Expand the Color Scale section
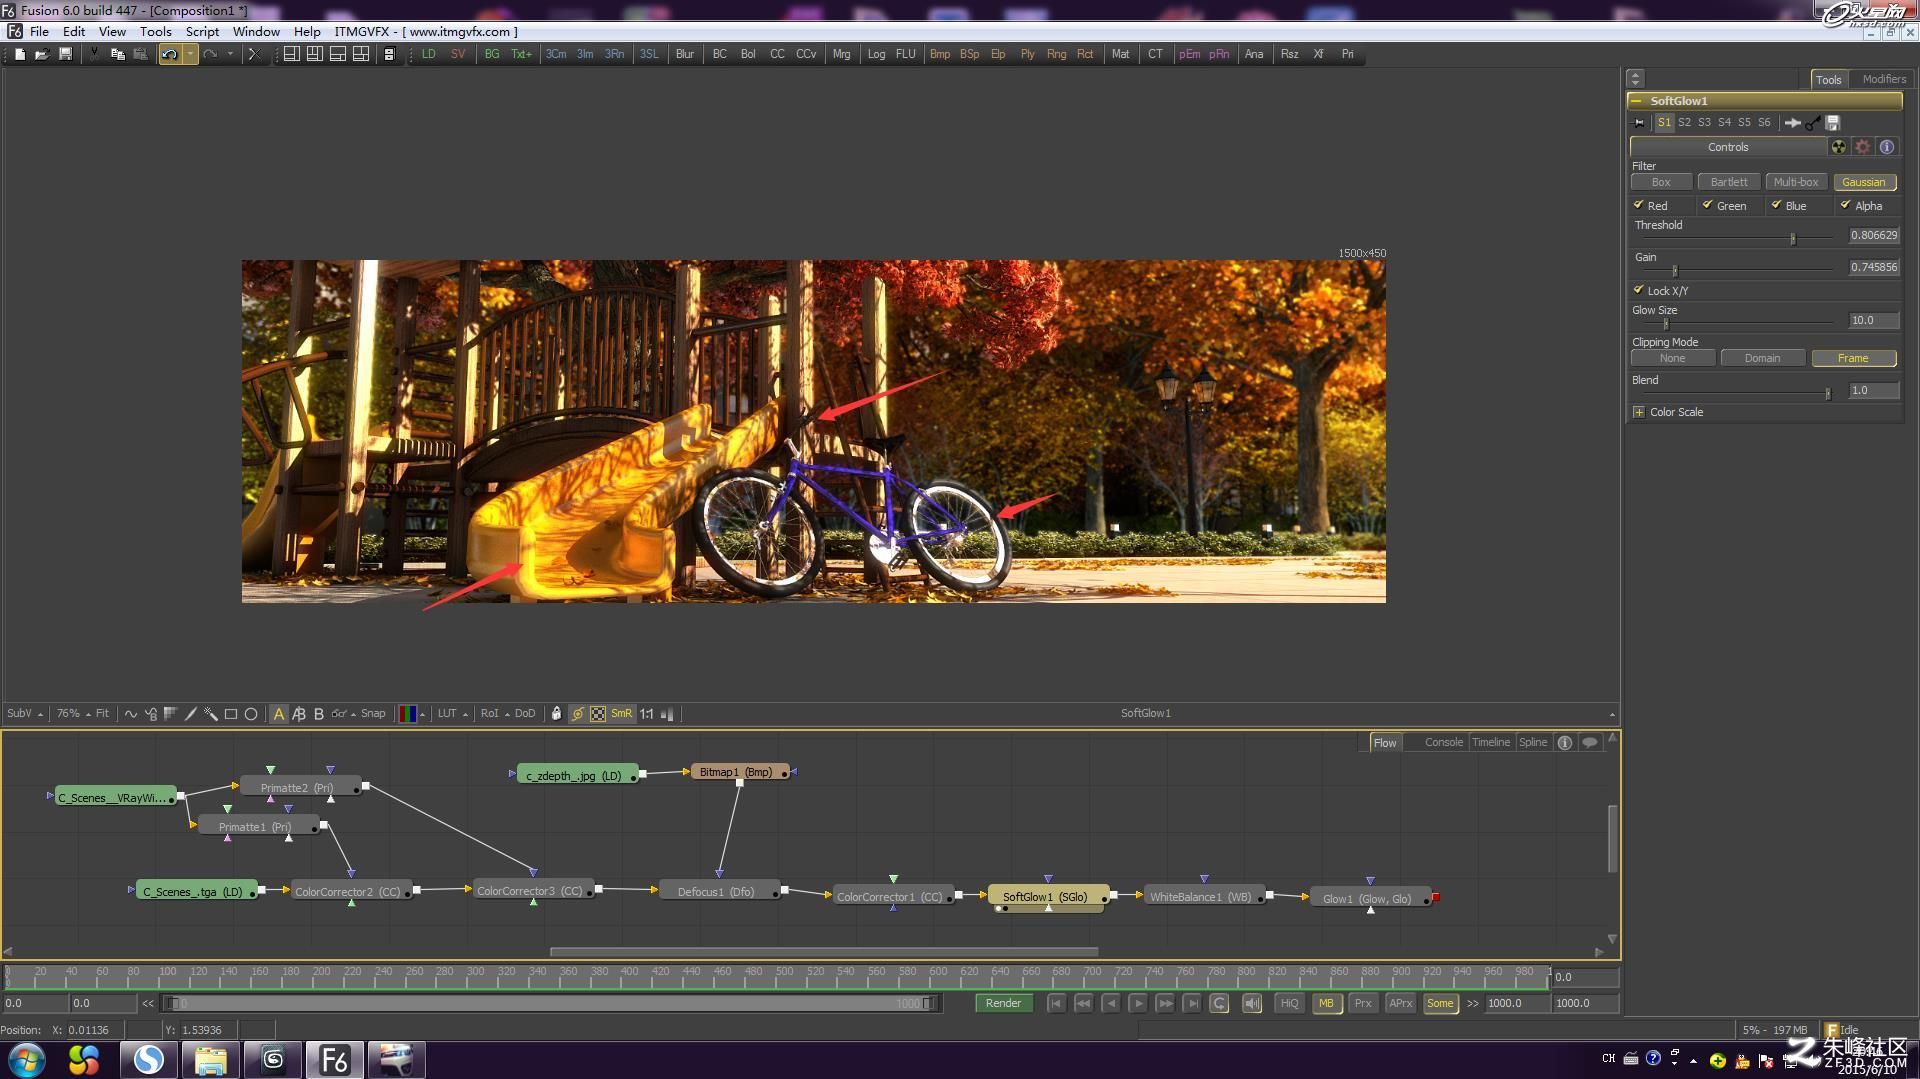The height and width of the screenshot is (1079, 1920). click(x=1638, y=412)
